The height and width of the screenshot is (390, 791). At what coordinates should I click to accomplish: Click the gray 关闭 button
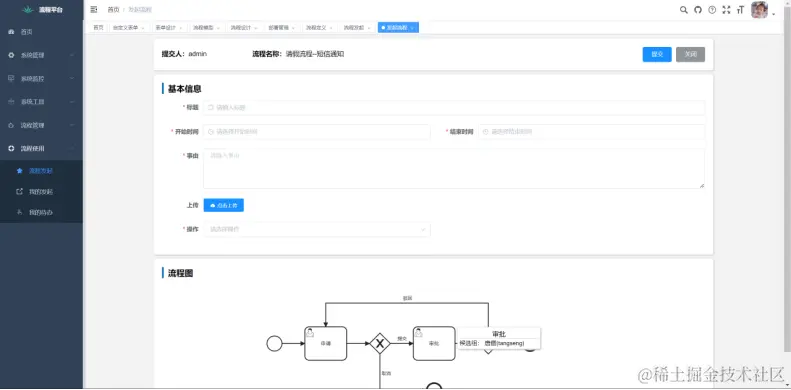(x=690, y=54)
